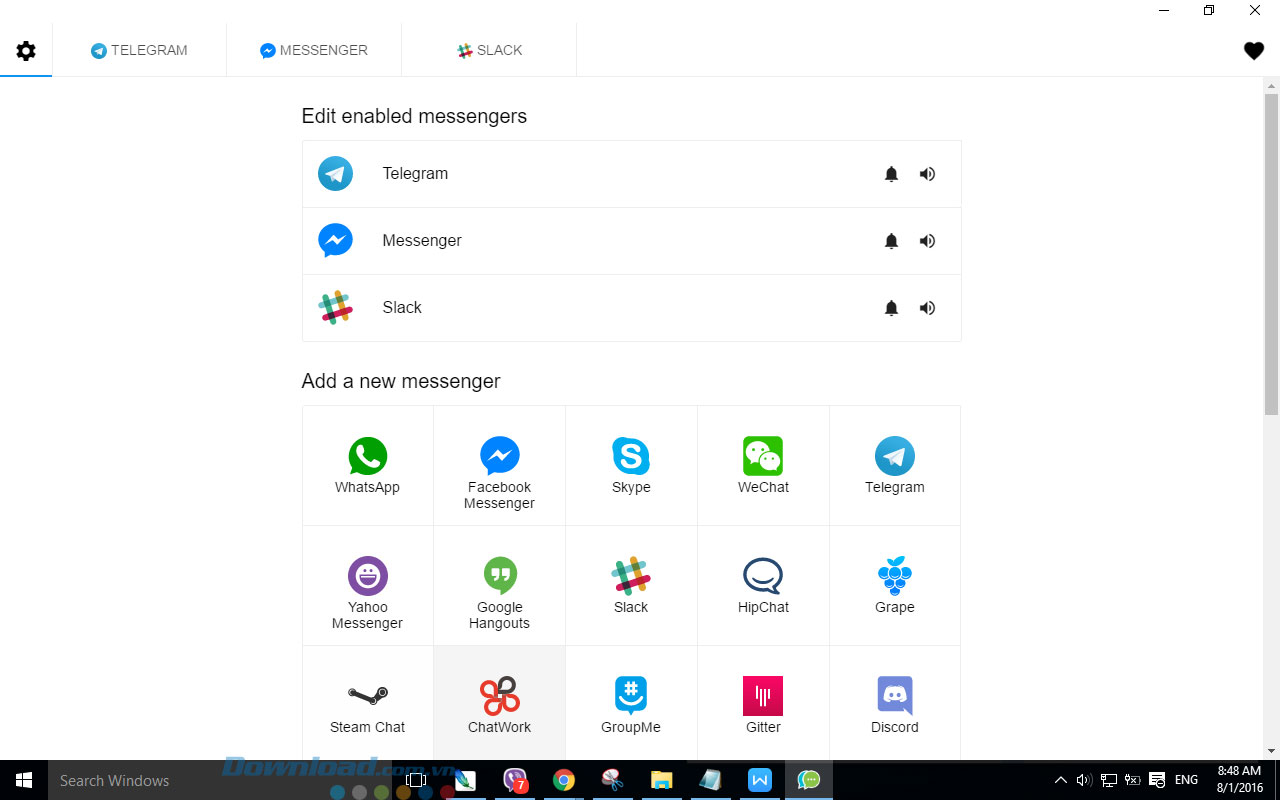Viewport: 1280px width, 800px height.
Task: Pick Steam Chat from the list
Action: coord(367,705)
